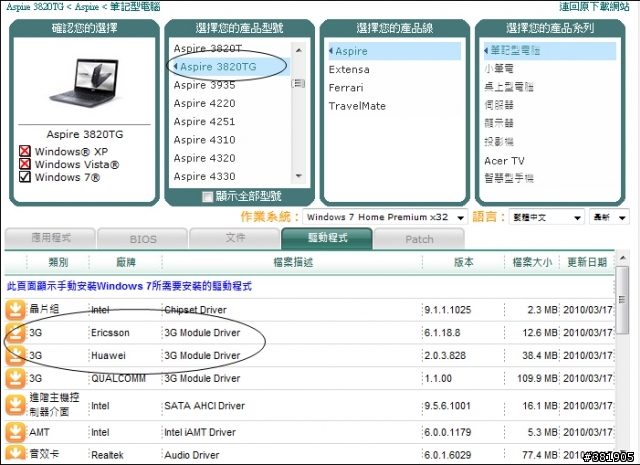Select the TravelMate product line
Viewport: 640px width, 465px height.
[357, 106]
